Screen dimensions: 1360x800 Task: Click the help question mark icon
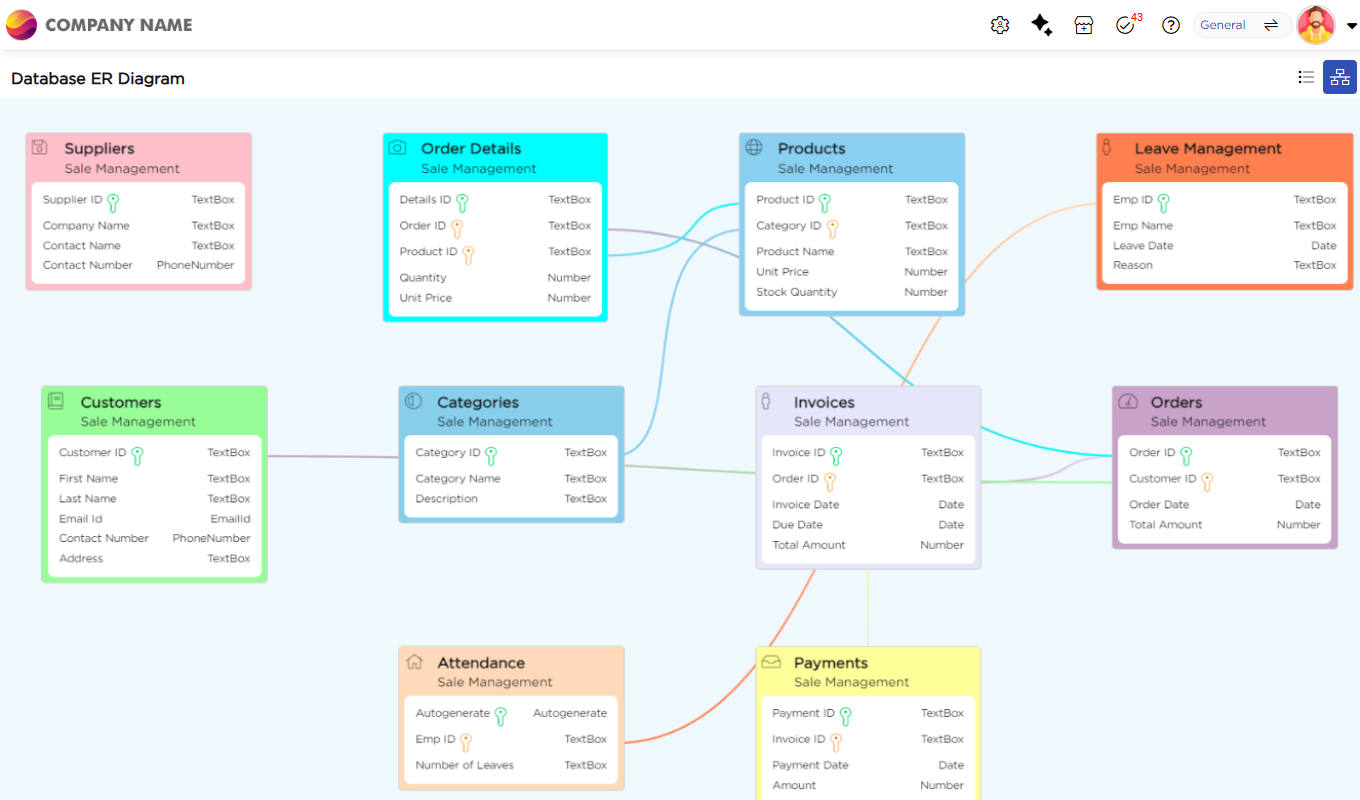tap(1170, 26)
